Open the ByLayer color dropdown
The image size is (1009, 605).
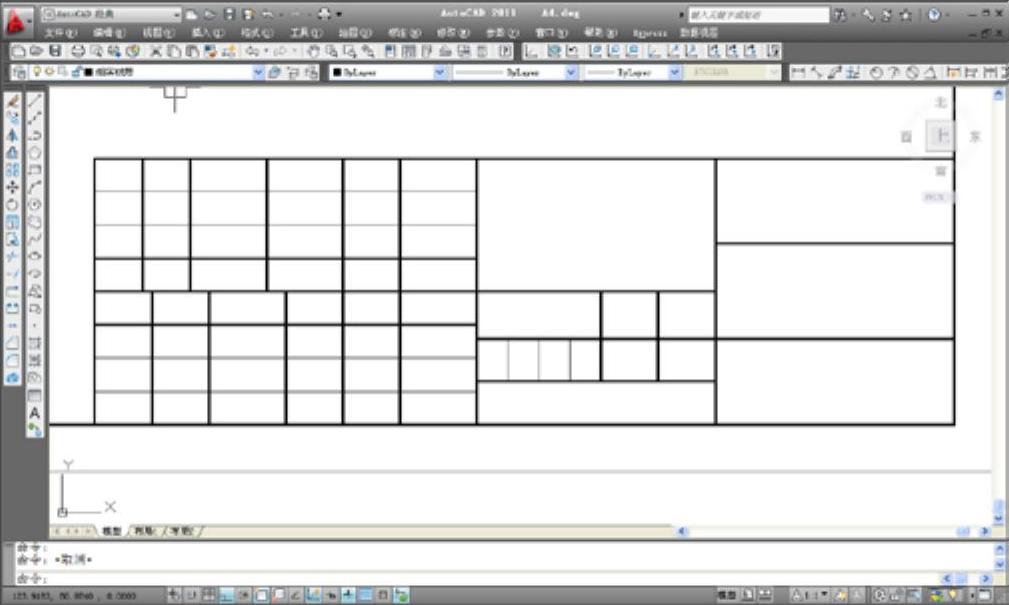[440, 73]
